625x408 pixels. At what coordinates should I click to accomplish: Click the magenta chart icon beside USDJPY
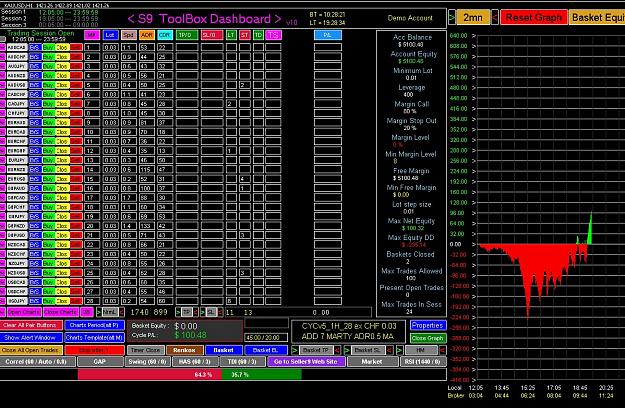pos(2,301)
